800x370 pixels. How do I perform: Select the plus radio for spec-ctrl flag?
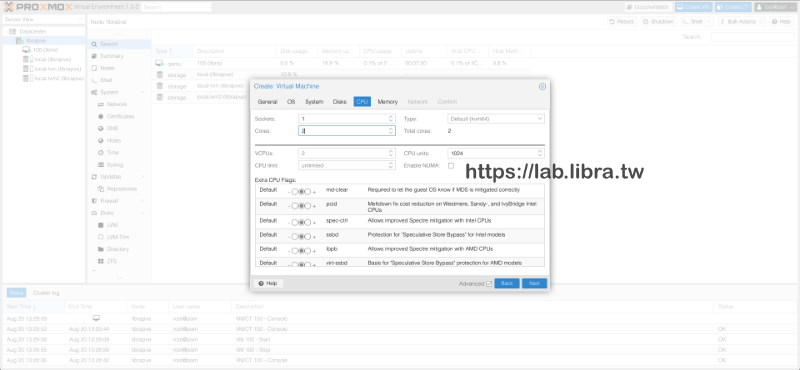pos(308,223)
